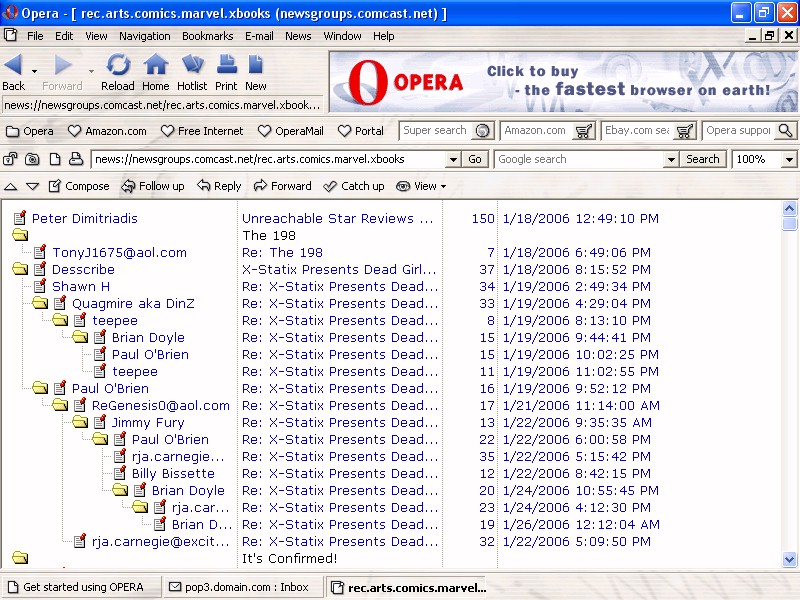Image resolution: width=800 pixels, height=600 pixels.
Task: Collapse the Desscribe thread folder
Action: [x=20, y=269]
